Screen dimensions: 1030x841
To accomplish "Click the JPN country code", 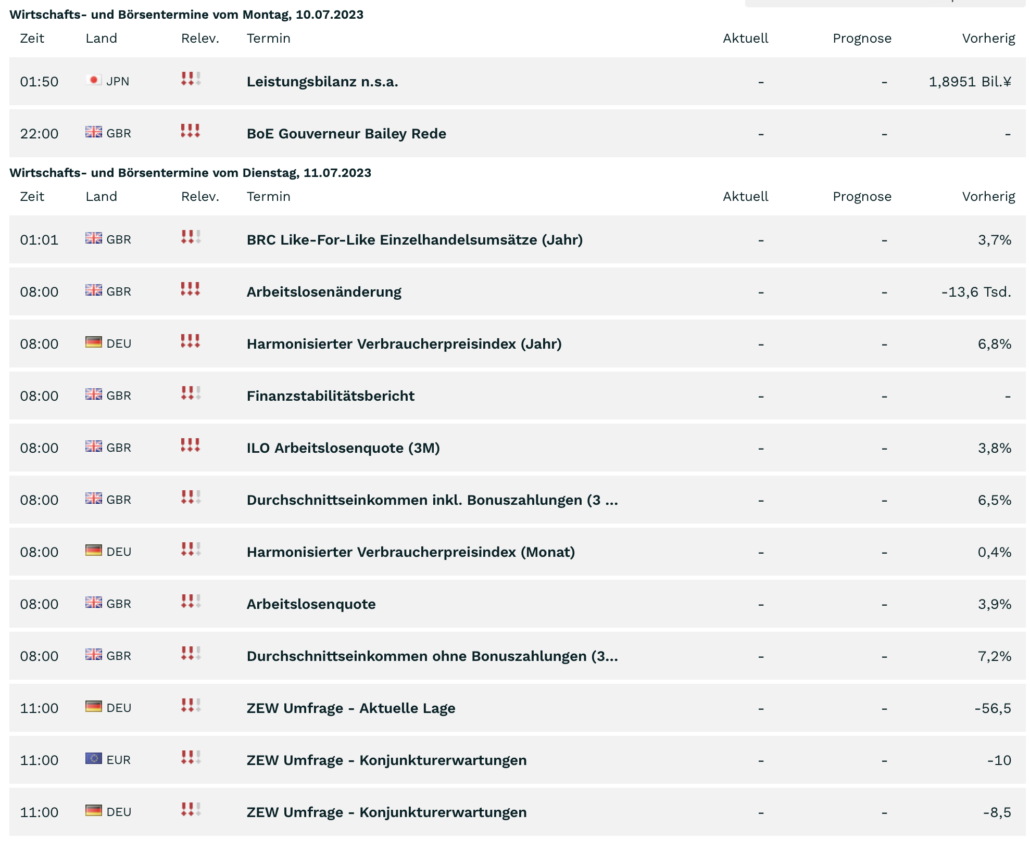I will tap(118, 81).
